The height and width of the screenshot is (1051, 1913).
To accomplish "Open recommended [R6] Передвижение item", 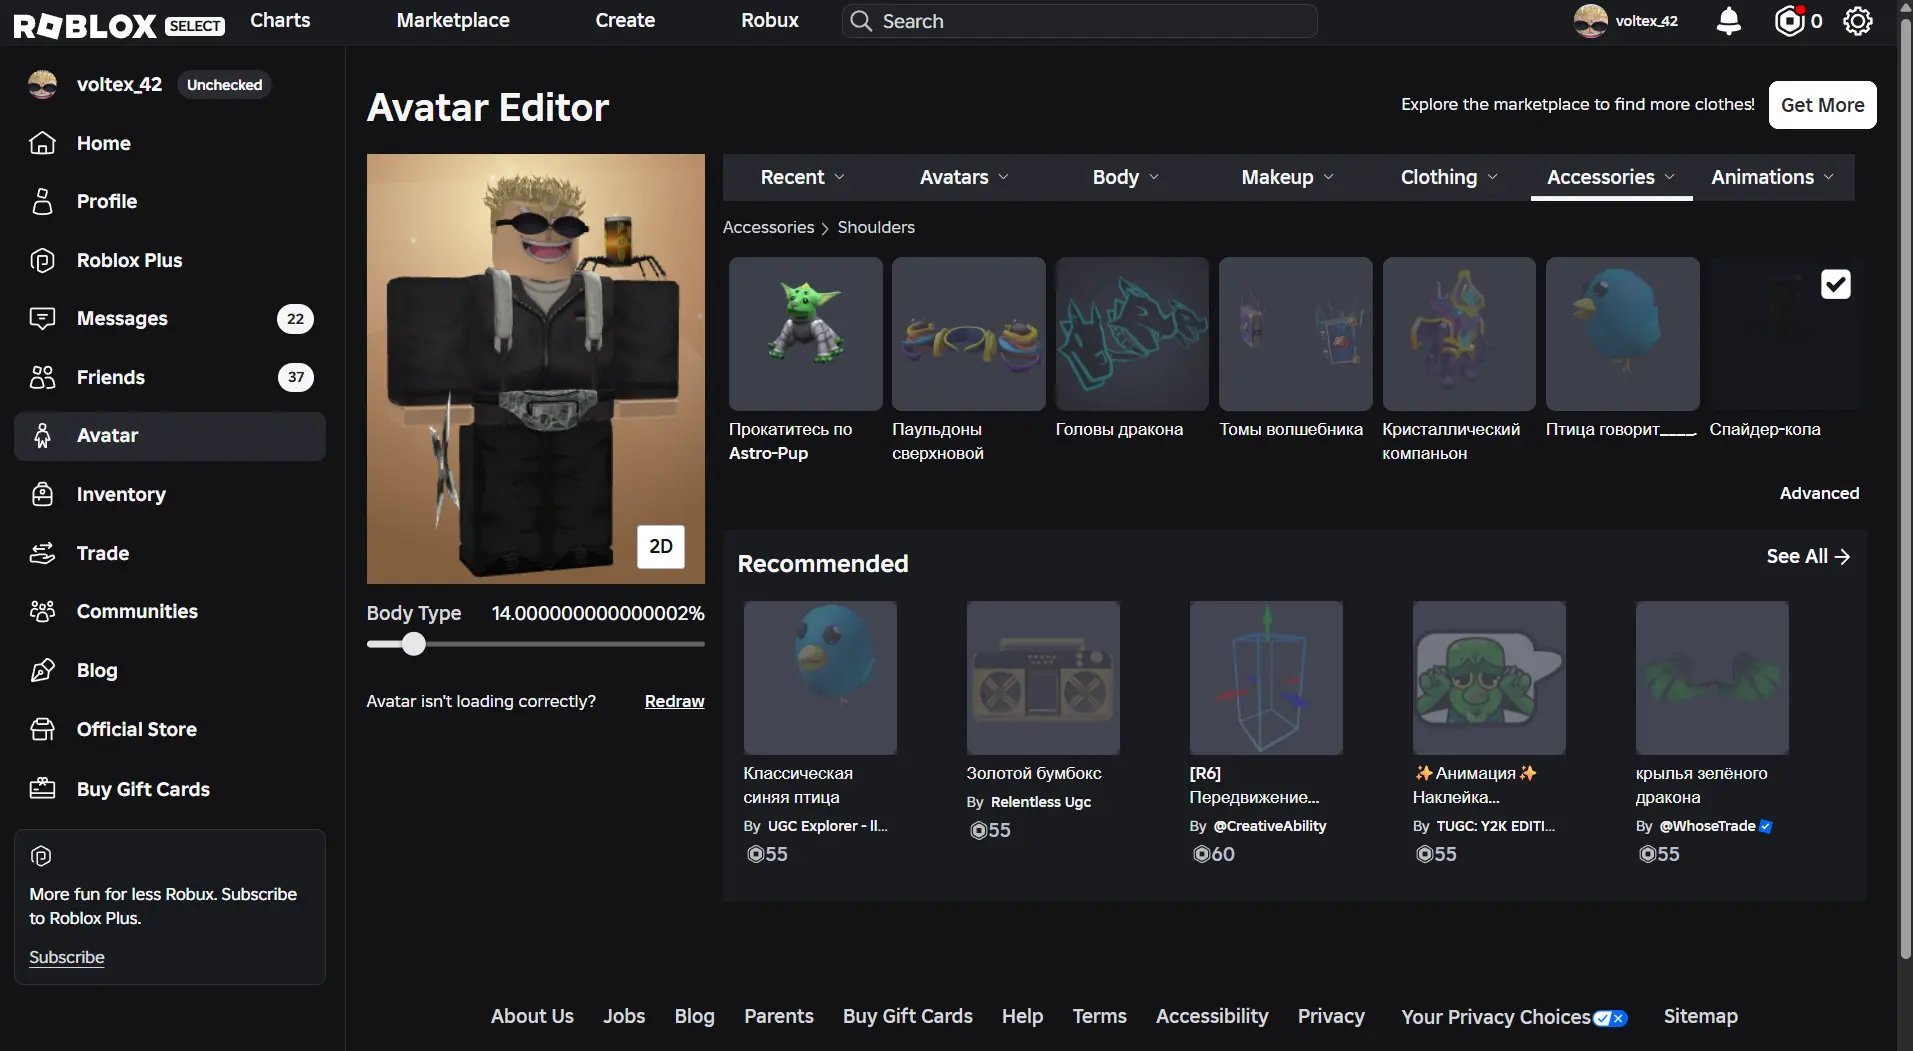I will [1266, 678].
